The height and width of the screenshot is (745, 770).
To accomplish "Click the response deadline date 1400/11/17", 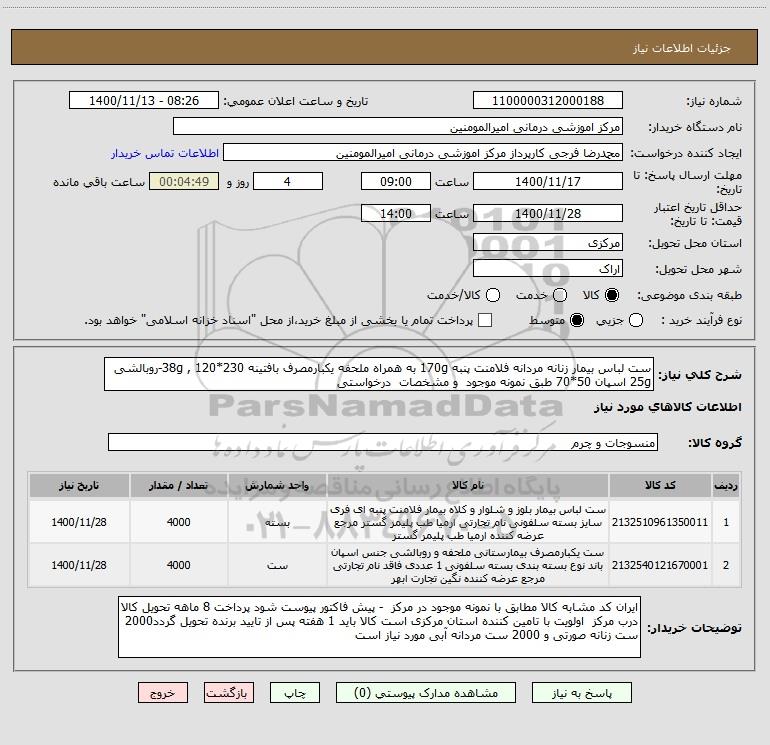I will tap(548, 182).
